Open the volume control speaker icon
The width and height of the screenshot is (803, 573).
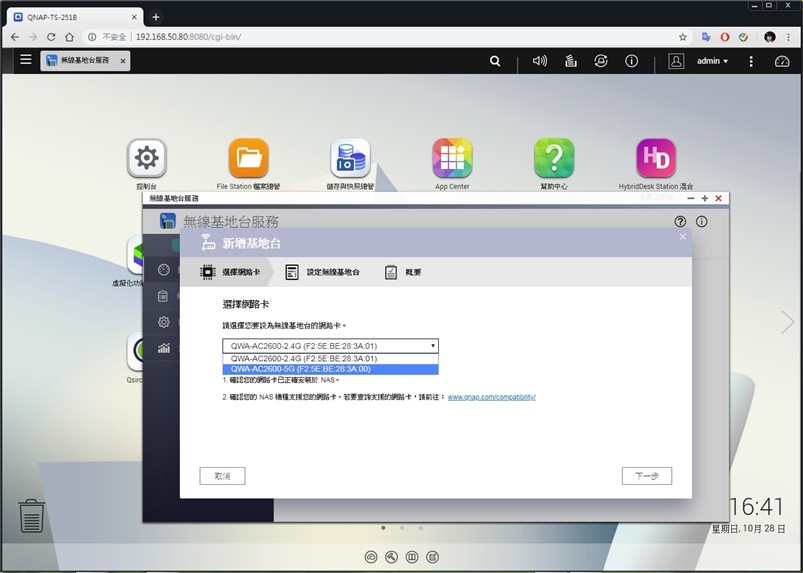[x=540, y=61]
